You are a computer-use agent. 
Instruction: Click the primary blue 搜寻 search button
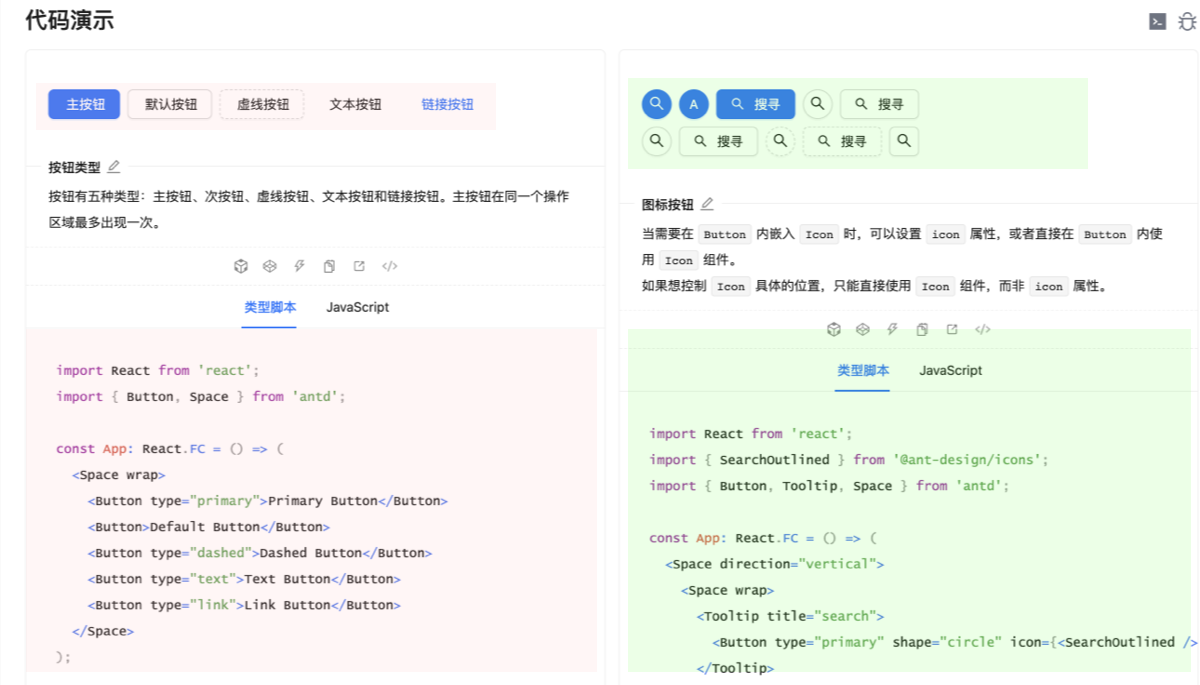pos(755,104)
